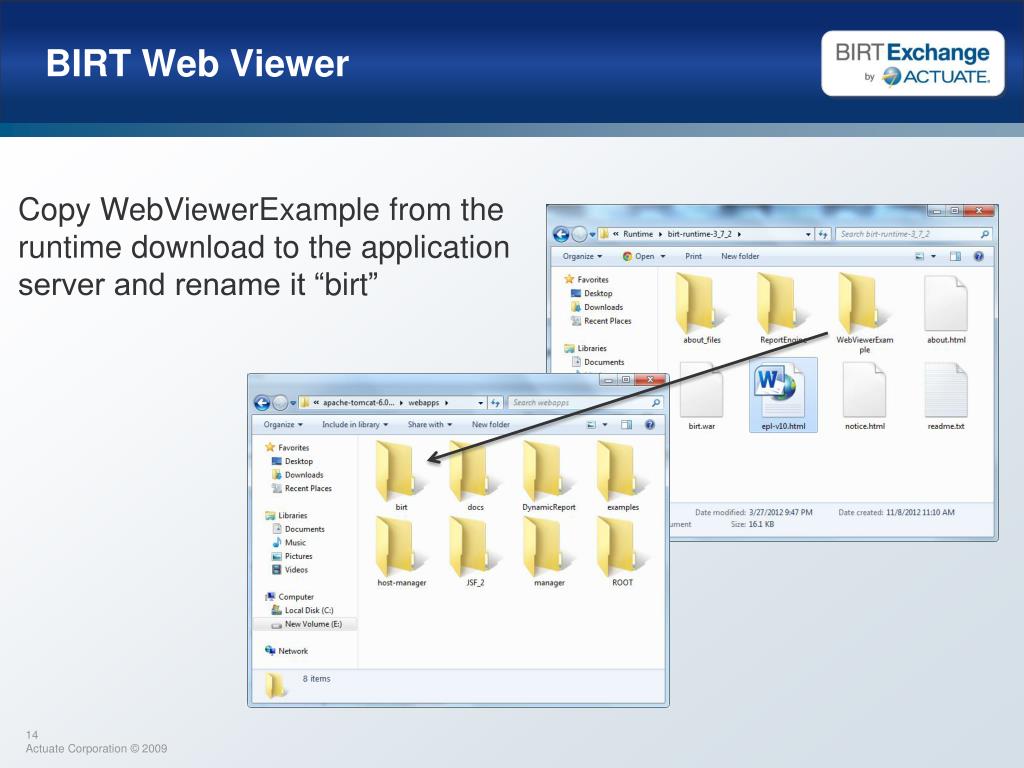Select Documents in webapps navigation pane
Viewport: 1024px width, 768px height.
[x=298, y=529]
